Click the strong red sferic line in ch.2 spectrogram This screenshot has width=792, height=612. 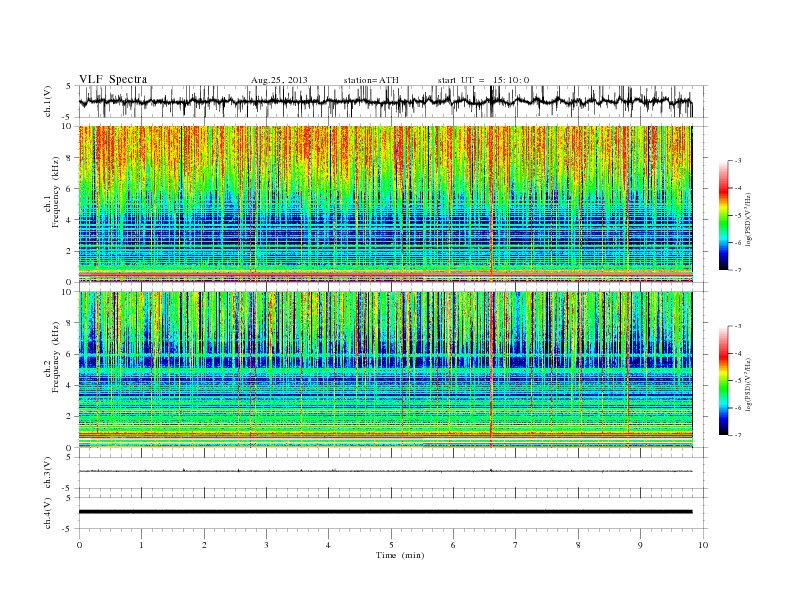490,369
